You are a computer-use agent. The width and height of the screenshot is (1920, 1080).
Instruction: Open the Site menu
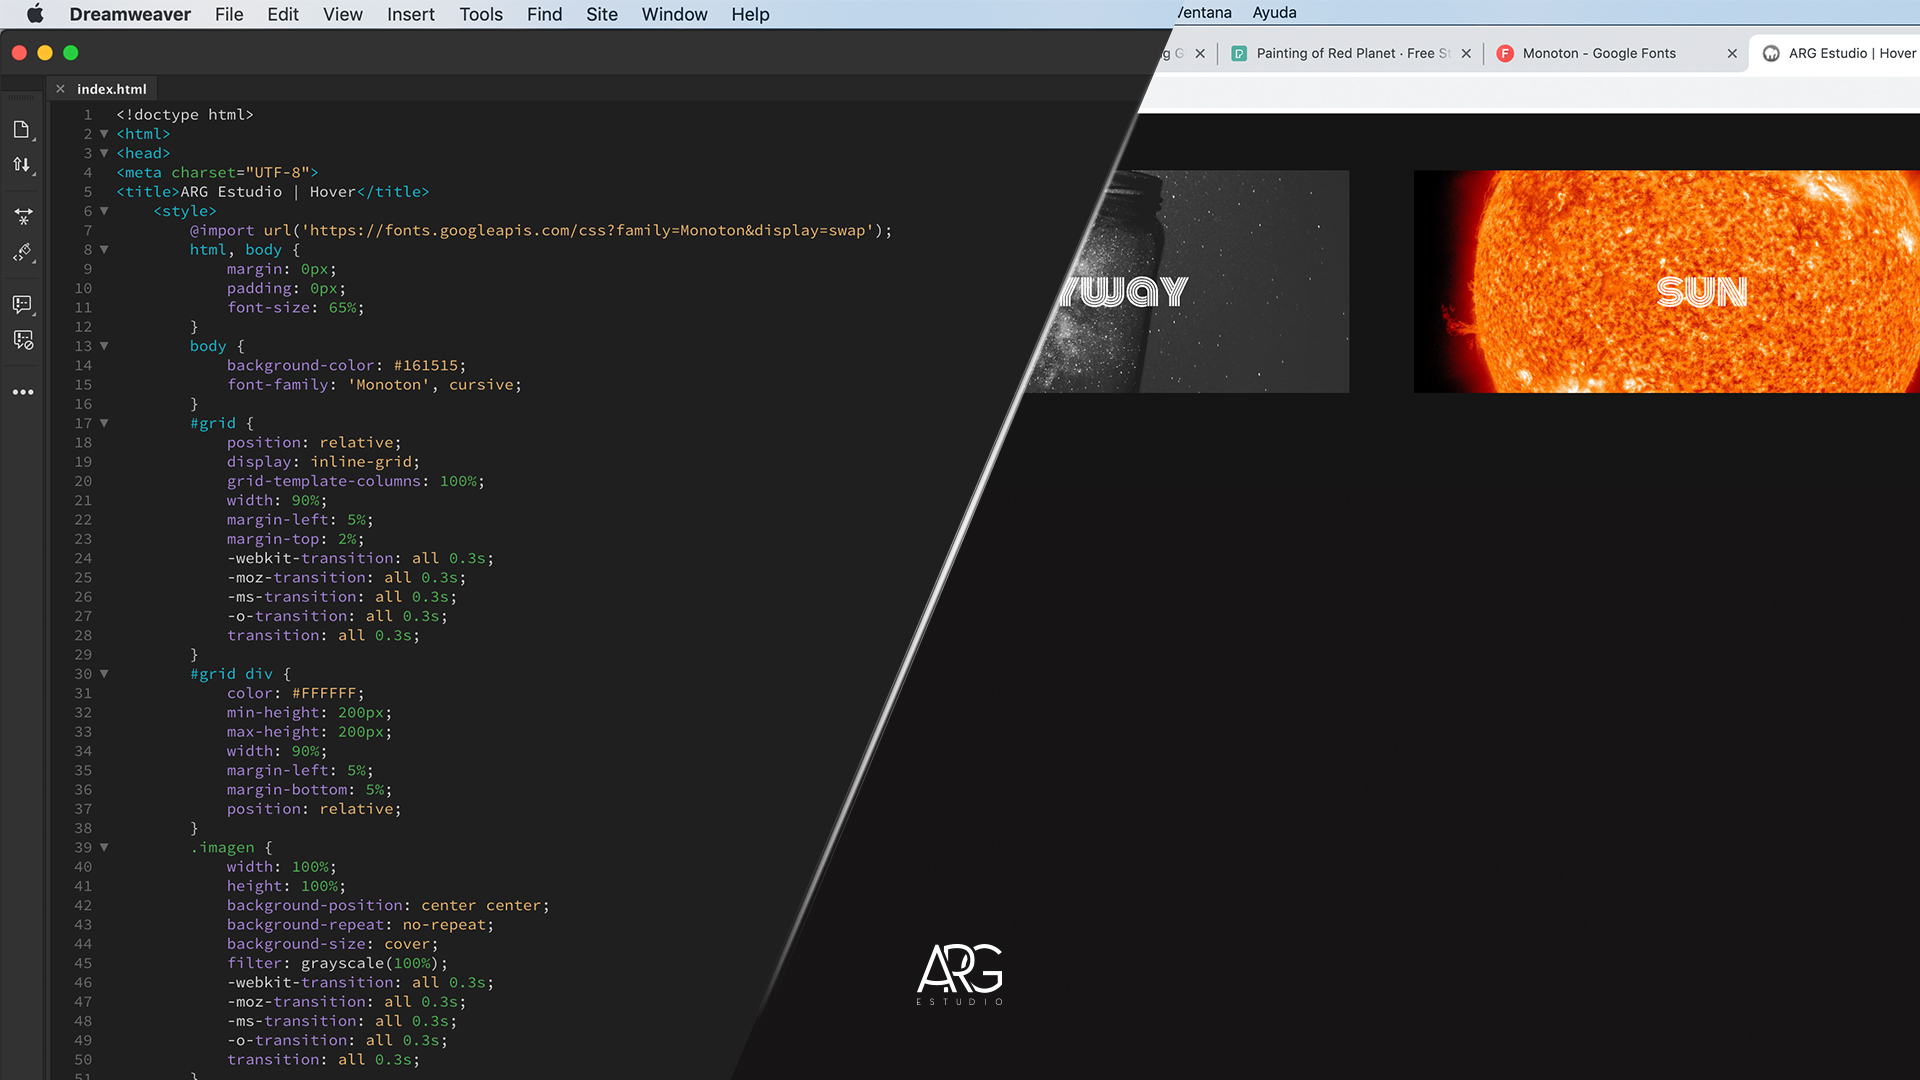602,14
